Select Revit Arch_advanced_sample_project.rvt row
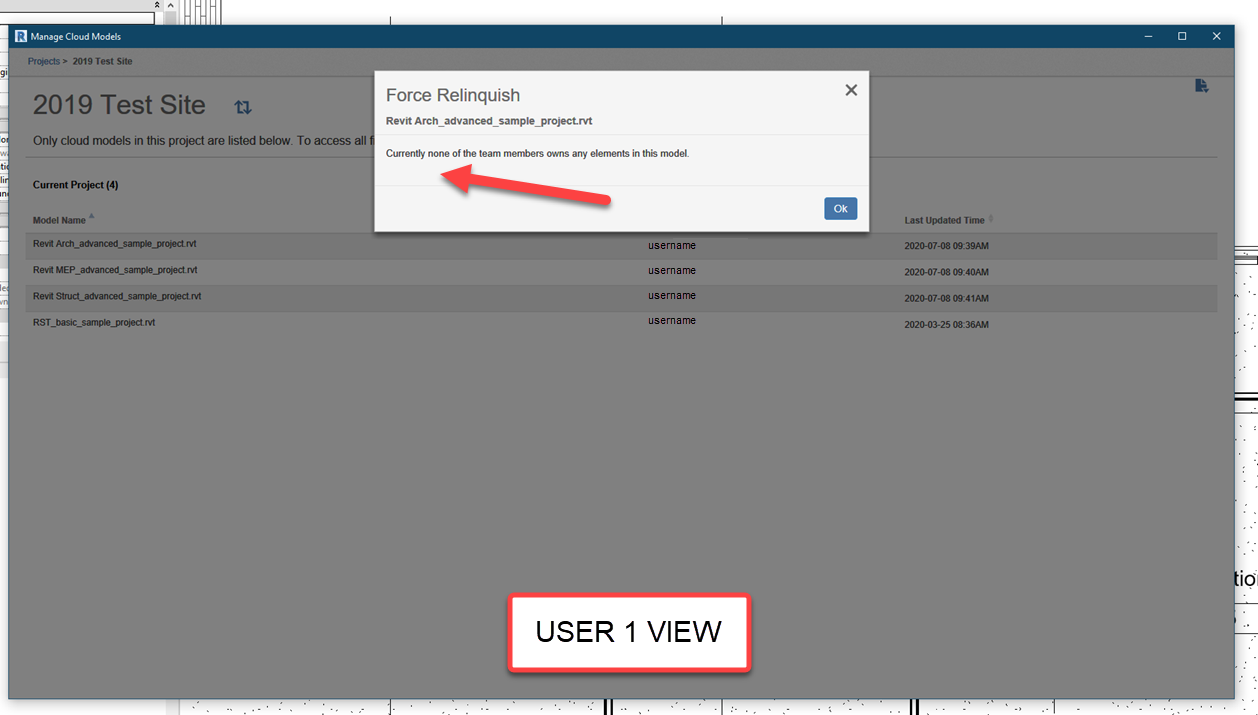Viewport: 1258px width, 715px height. 621,245
